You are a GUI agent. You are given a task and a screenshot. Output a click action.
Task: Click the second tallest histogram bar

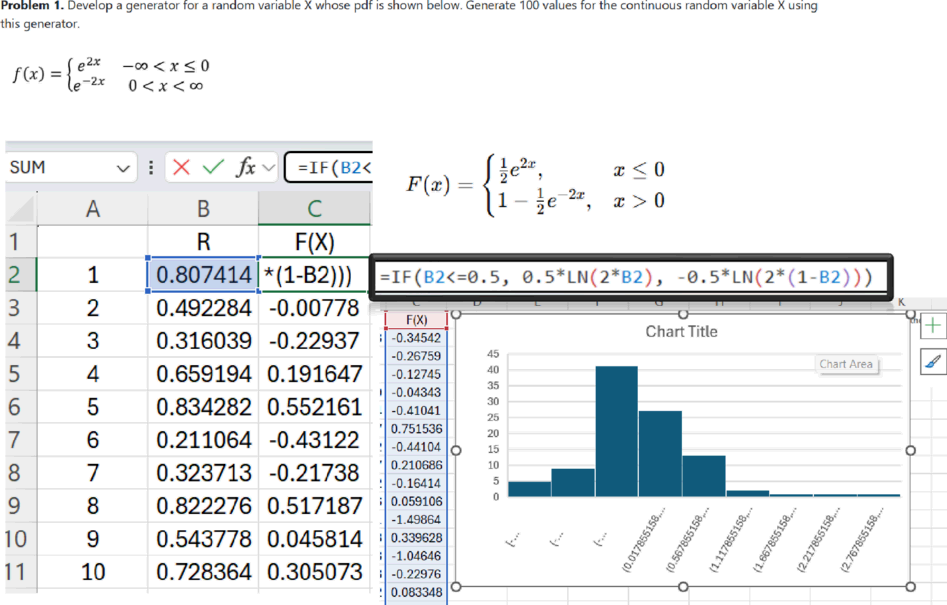(660, 453)
